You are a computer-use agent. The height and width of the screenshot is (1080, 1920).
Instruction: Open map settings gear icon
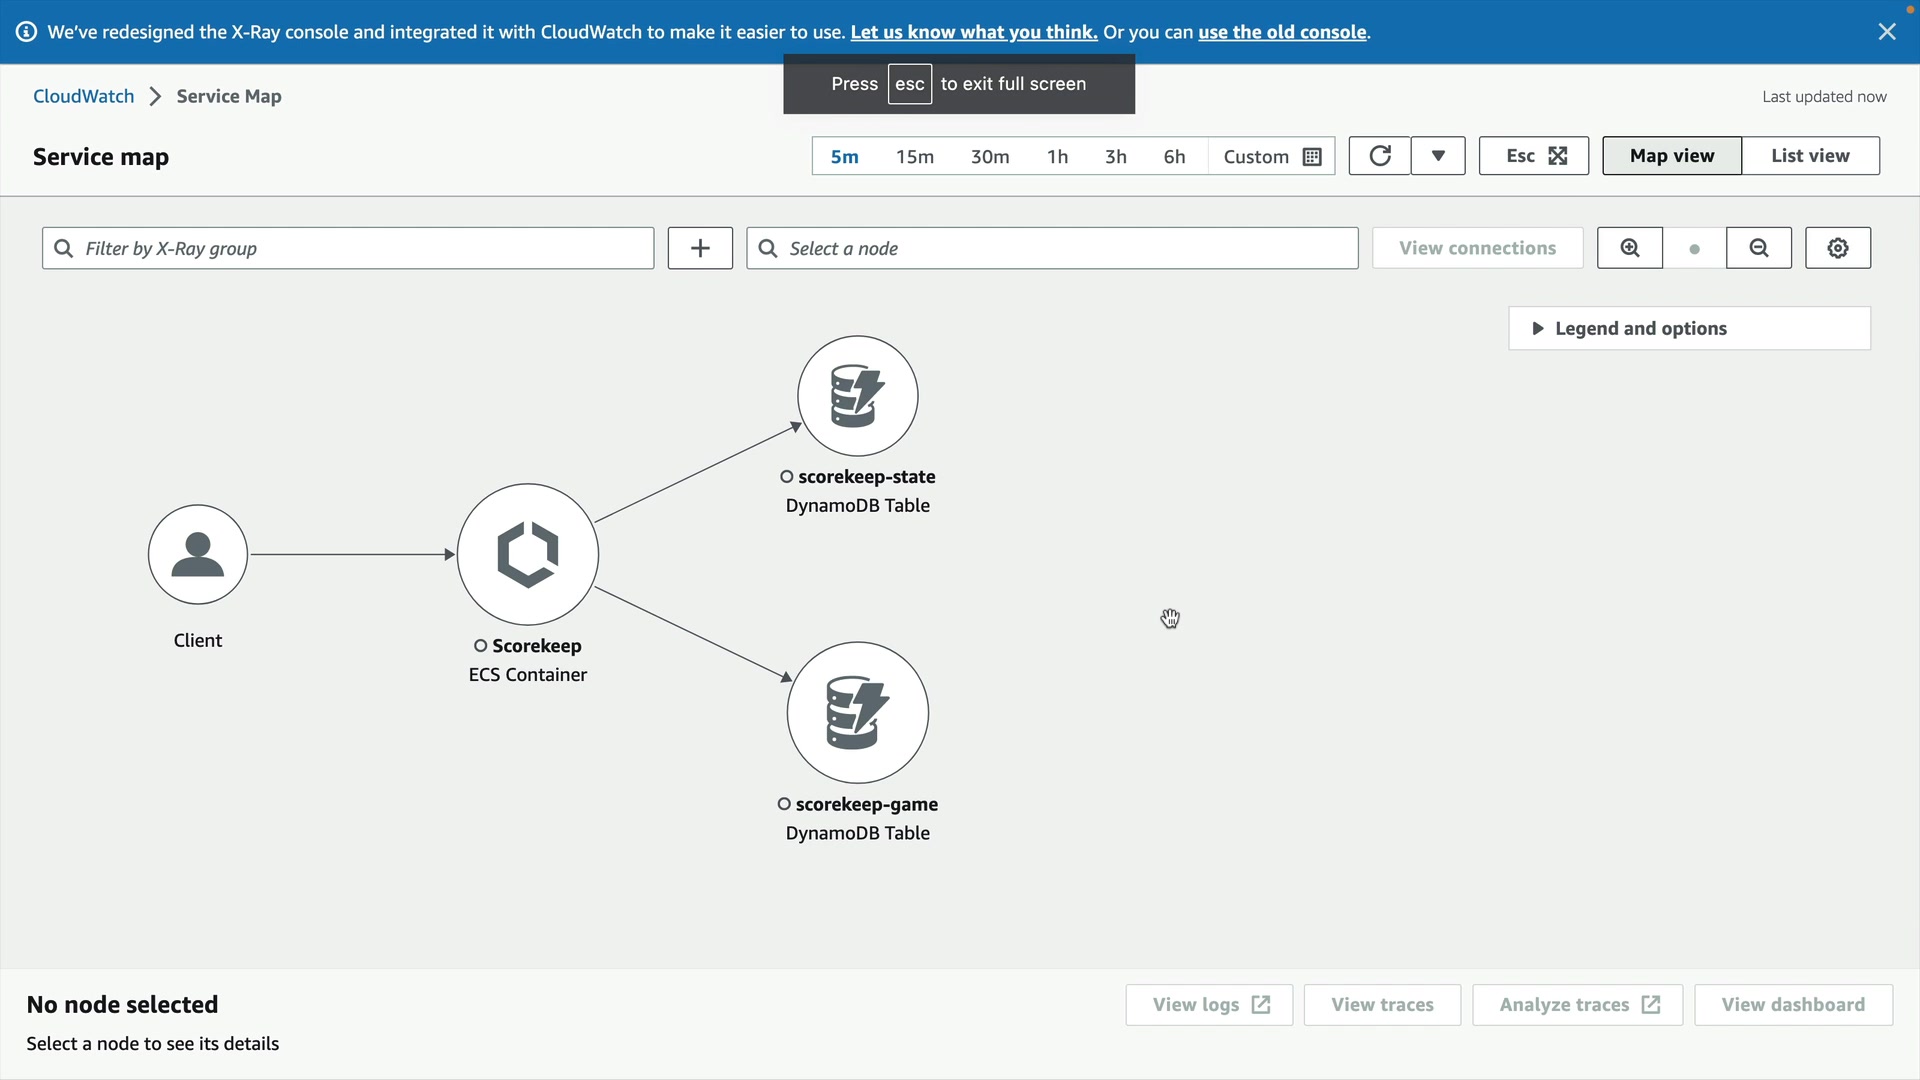(1838, 248)
